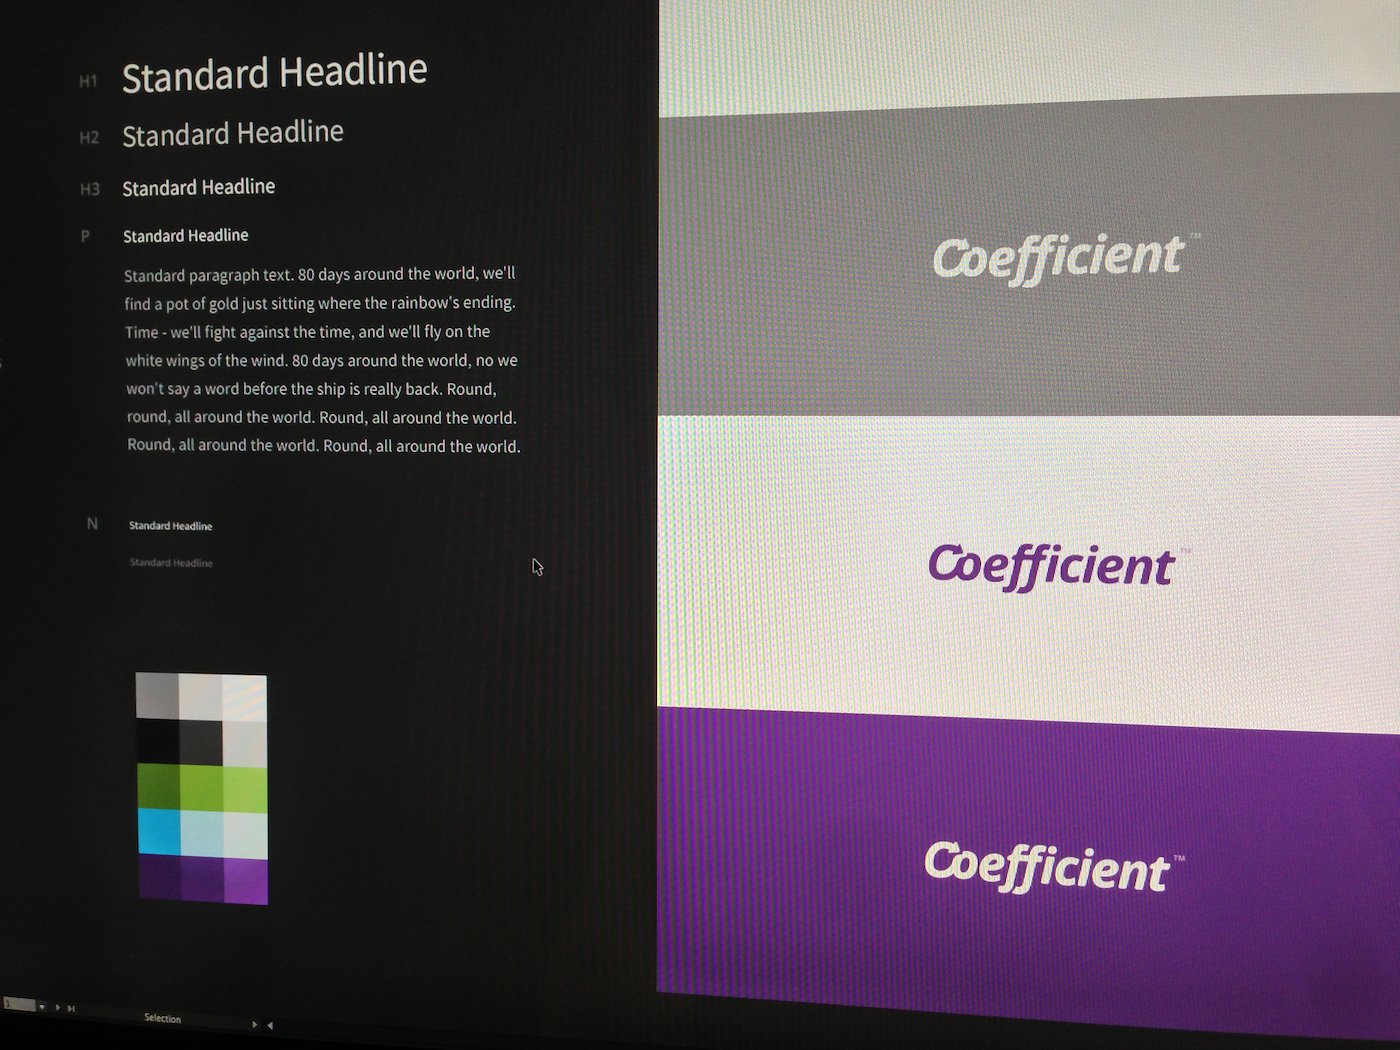
Task: Click the Standard paragraph text block
Action: 322,360
